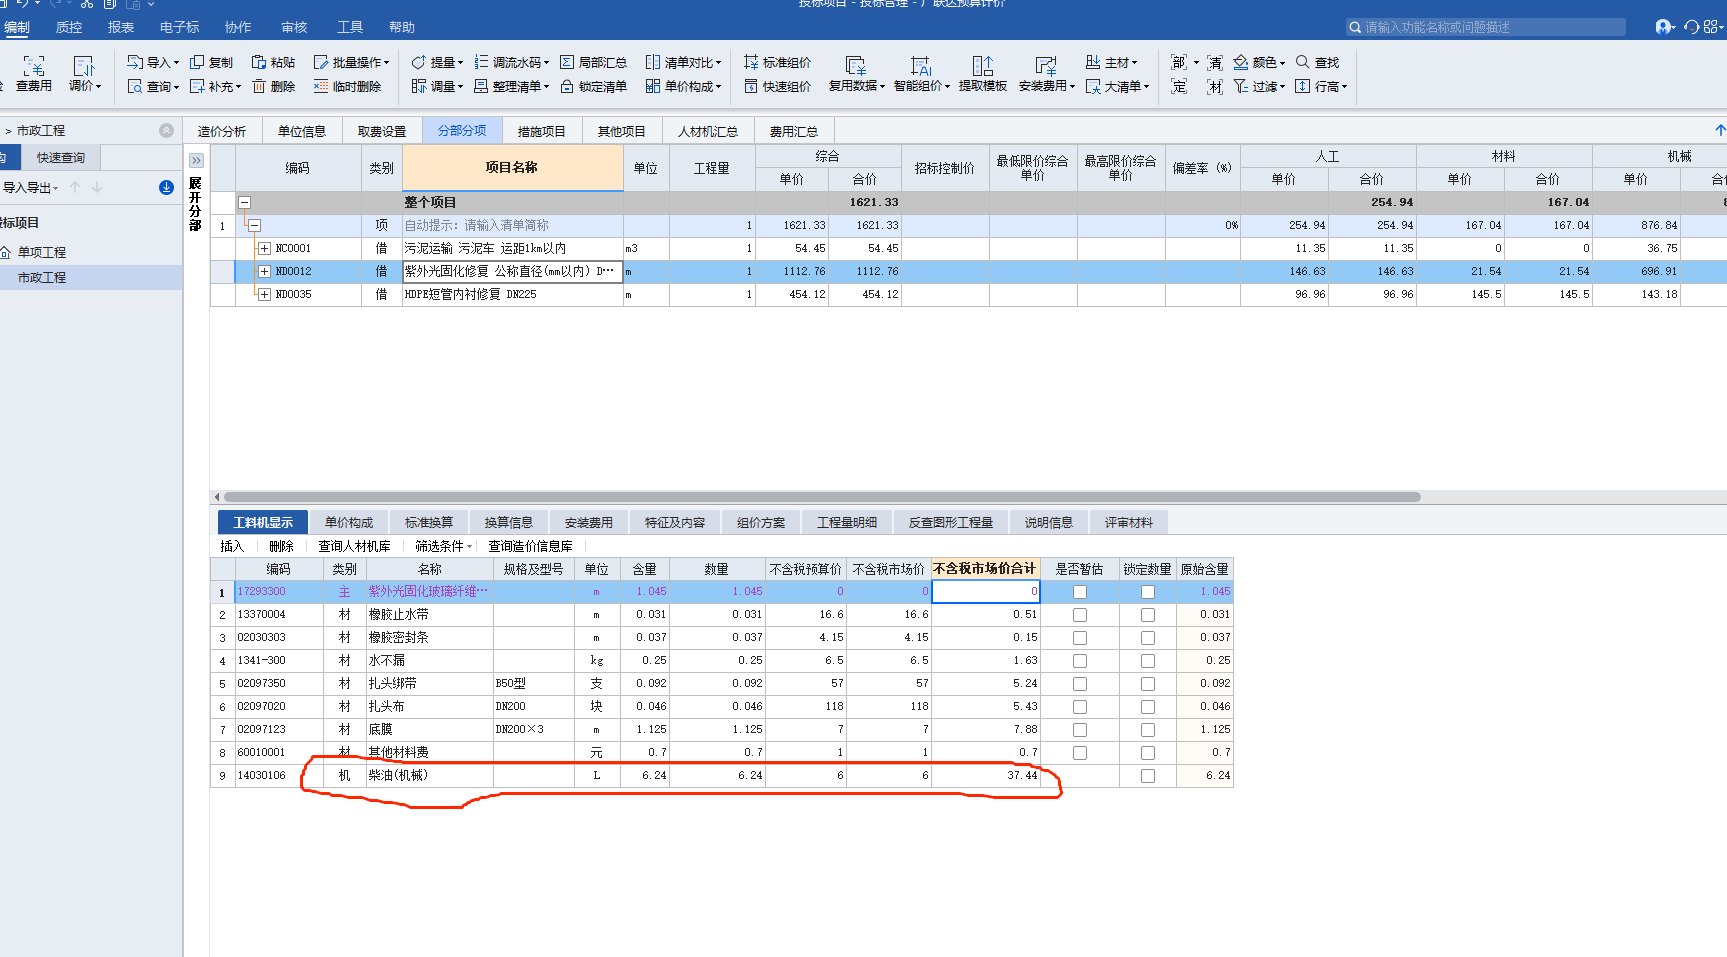Click the 材 bracket icon in the toolbar

point(1215,86)
